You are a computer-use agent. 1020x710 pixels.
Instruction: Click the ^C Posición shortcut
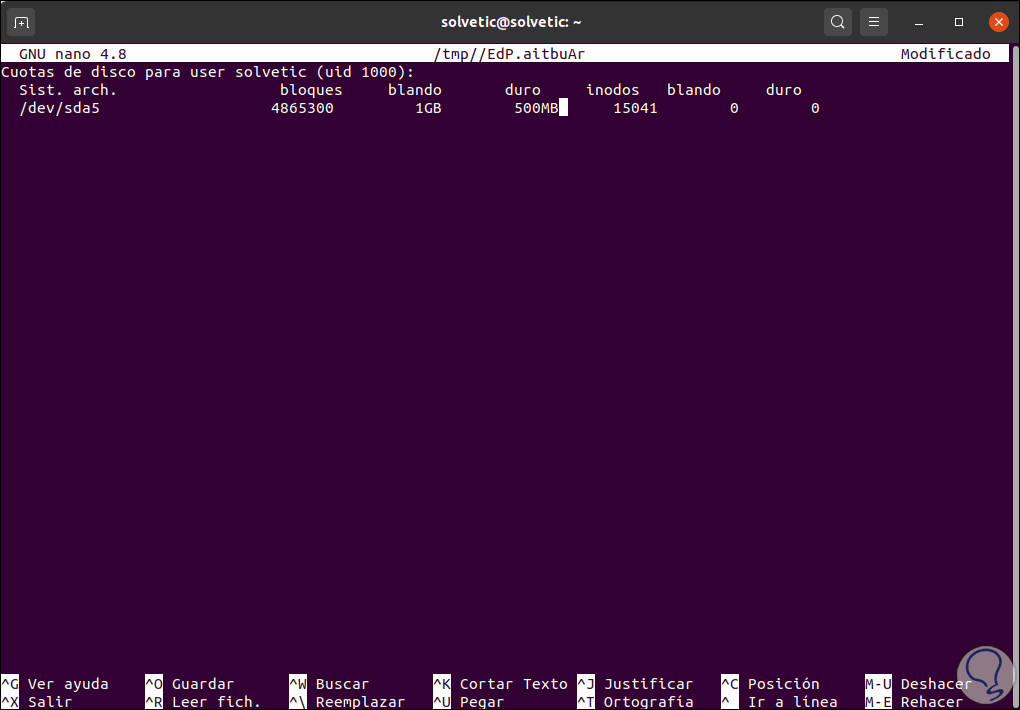pyautogui.click(x=770, y=684)
